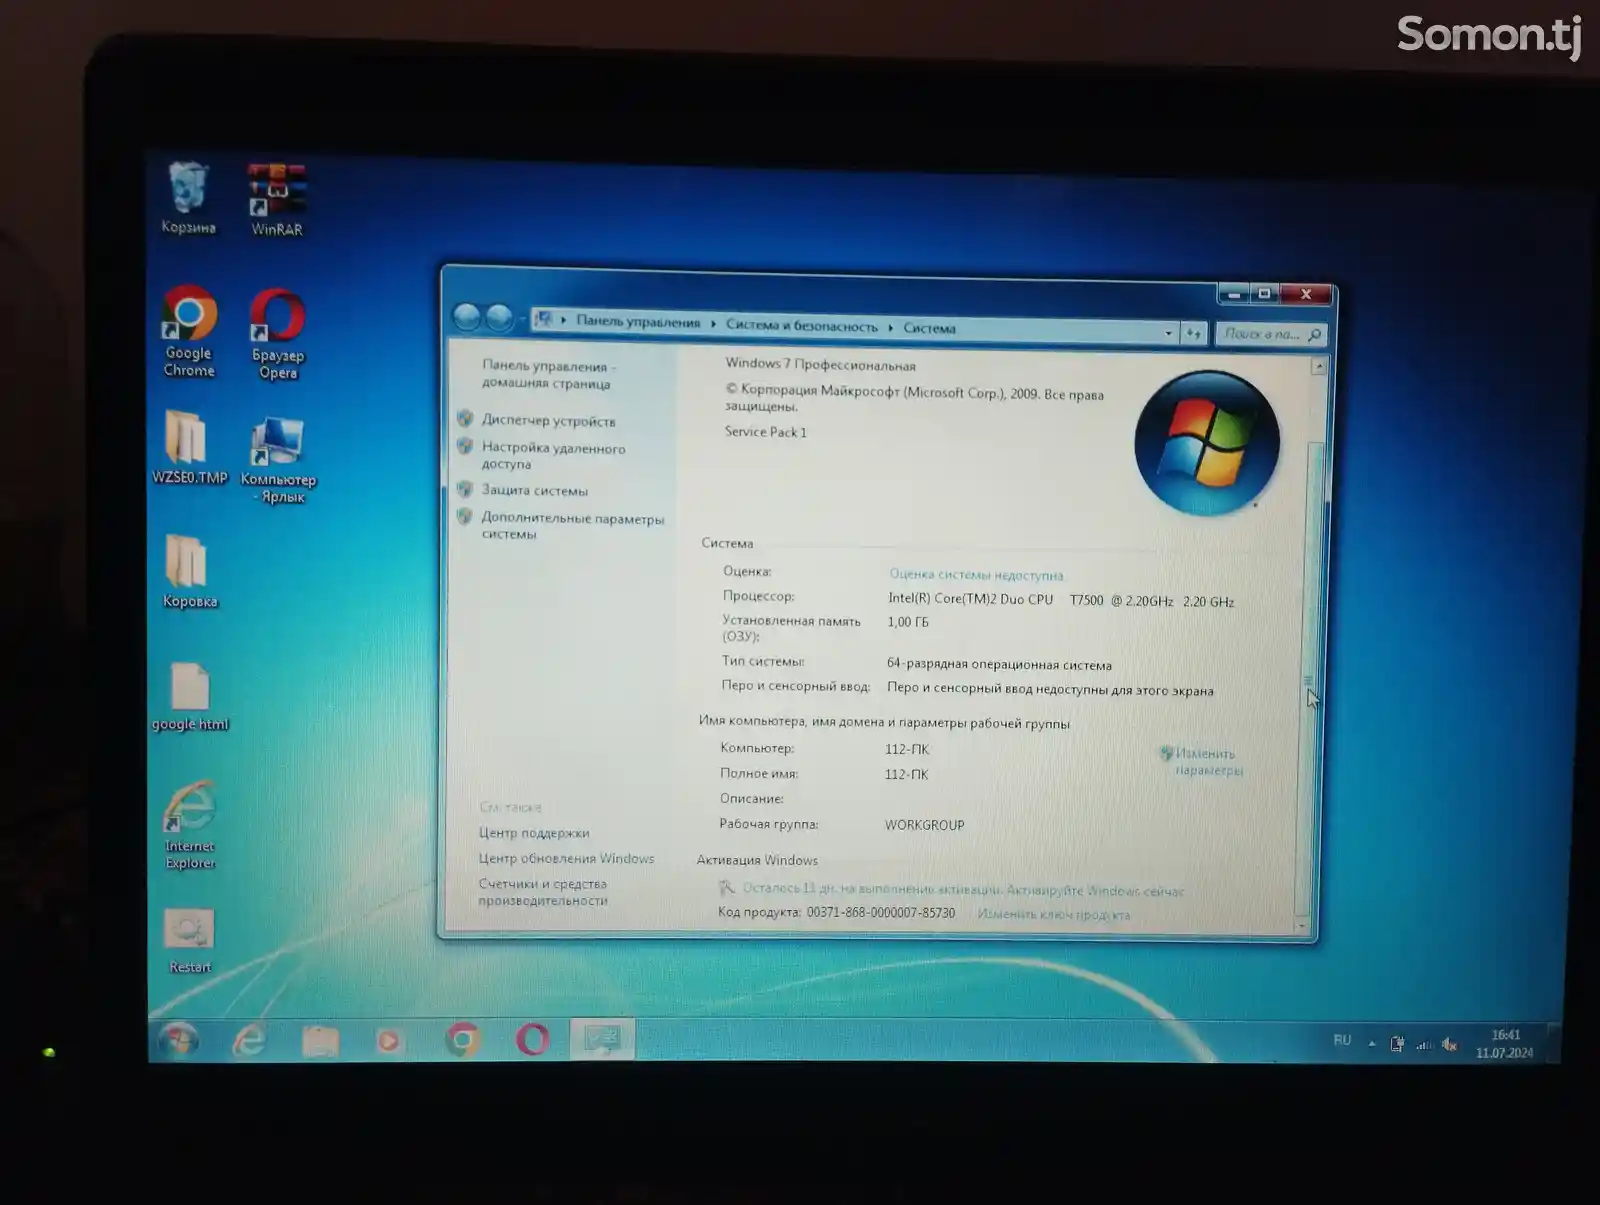Click the 1,00 ГБ memory value
The image size is (1600, 1205).
coord(907,622)
